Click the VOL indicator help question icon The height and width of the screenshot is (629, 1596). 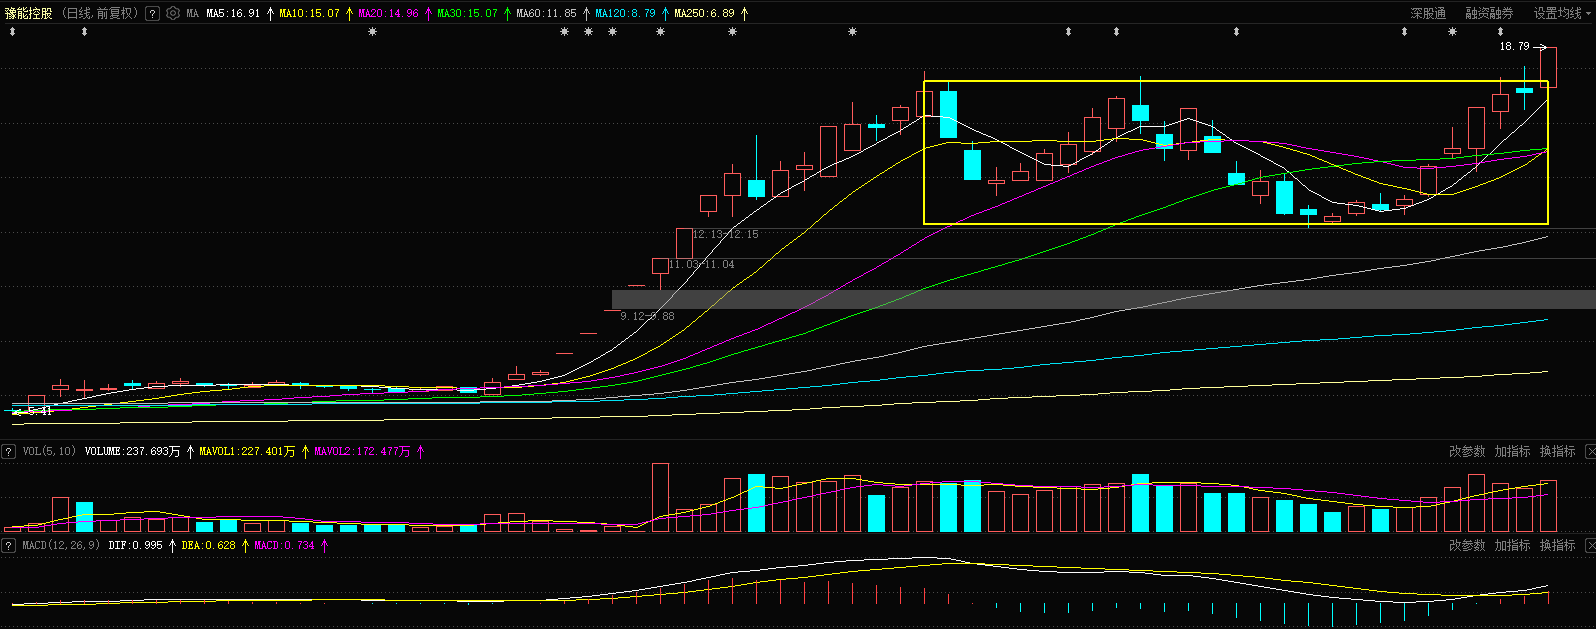coord(8,451)
